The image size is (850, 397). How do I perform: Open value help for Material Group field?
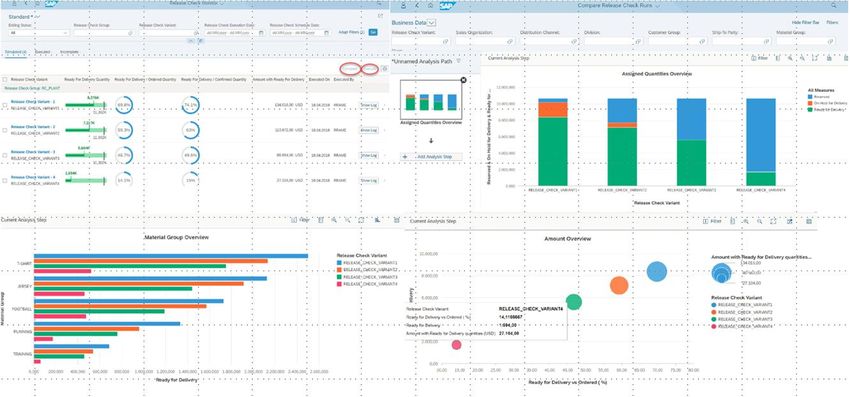click(830, 41)
